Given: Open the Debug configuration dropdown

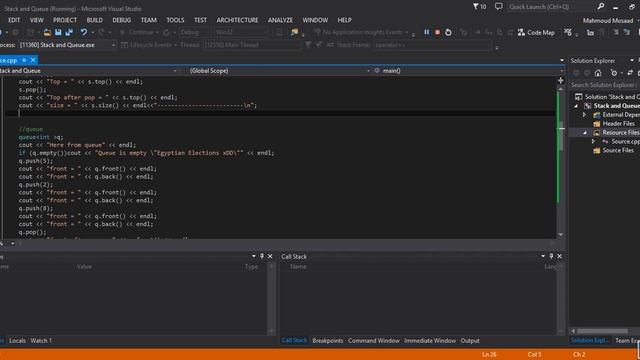Looking at the screenshot, I should tap(195, 32).
